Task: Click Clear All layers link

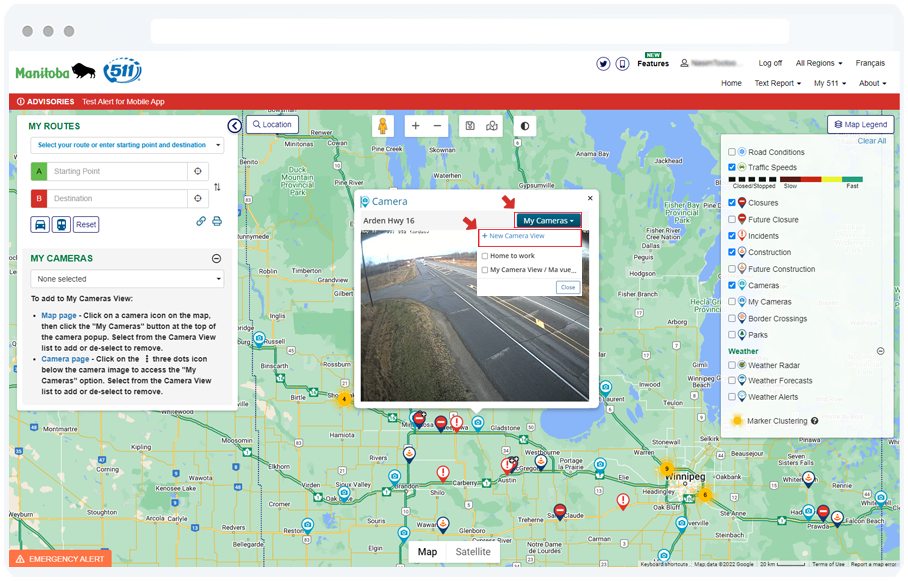Action: pos(872,141)
